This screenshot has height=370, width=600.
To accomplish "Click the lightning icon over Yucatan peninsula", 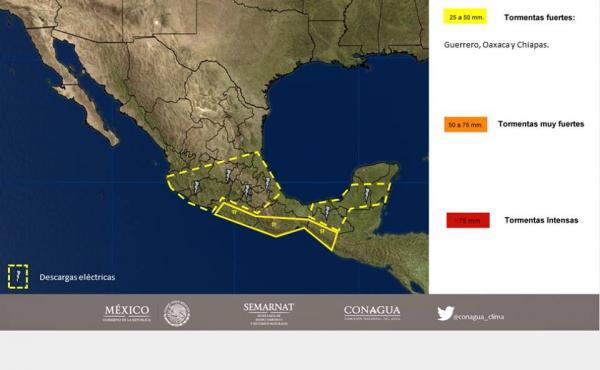I will (x=367, y=194).
